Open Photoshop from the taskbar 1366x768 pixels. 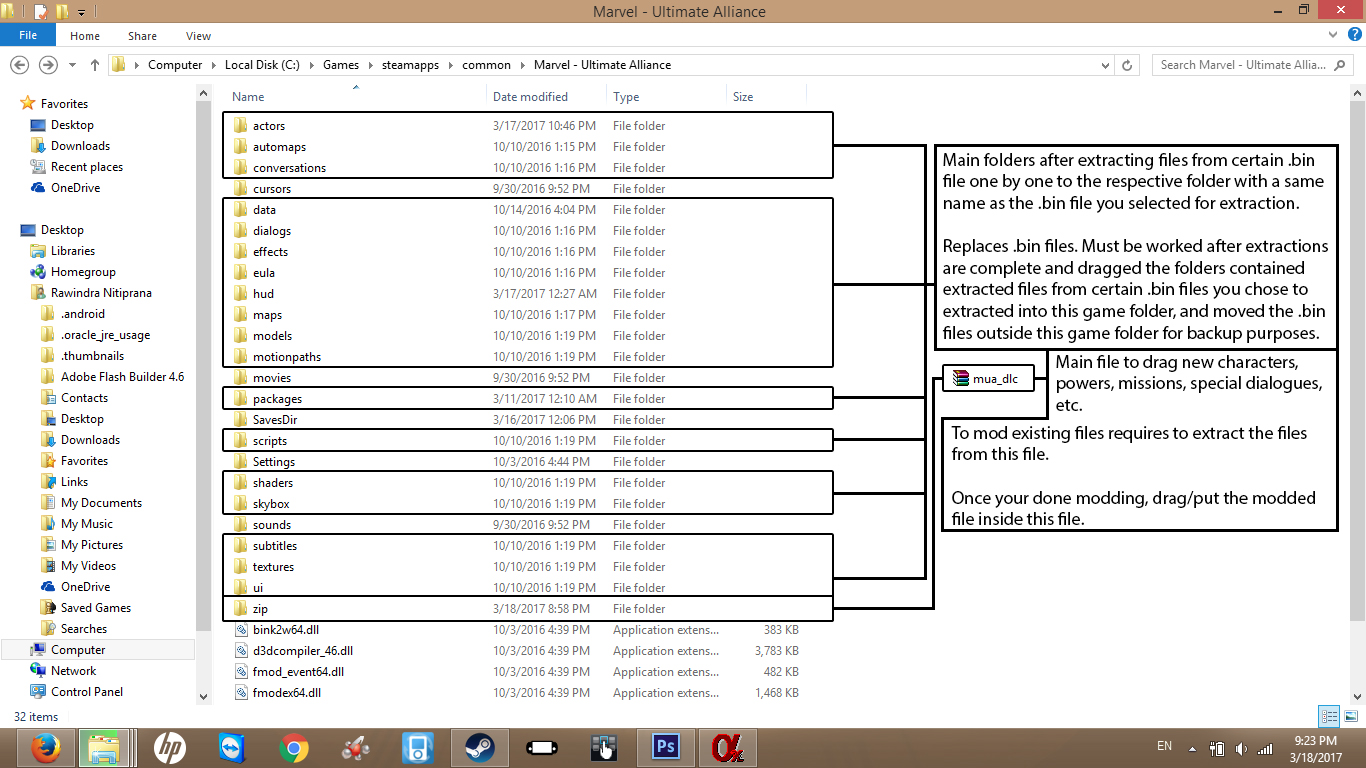(664, 748)
